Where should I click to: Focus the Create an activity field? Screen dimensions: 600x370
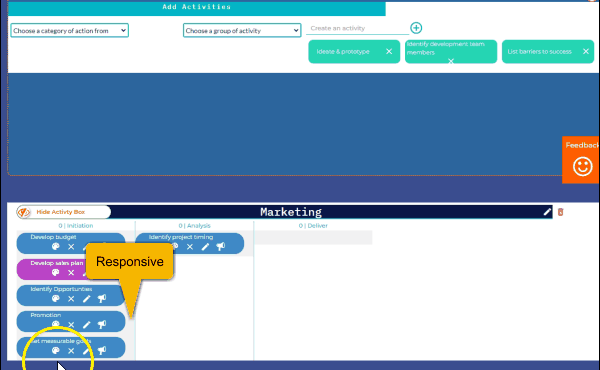(x=357, y=28)
